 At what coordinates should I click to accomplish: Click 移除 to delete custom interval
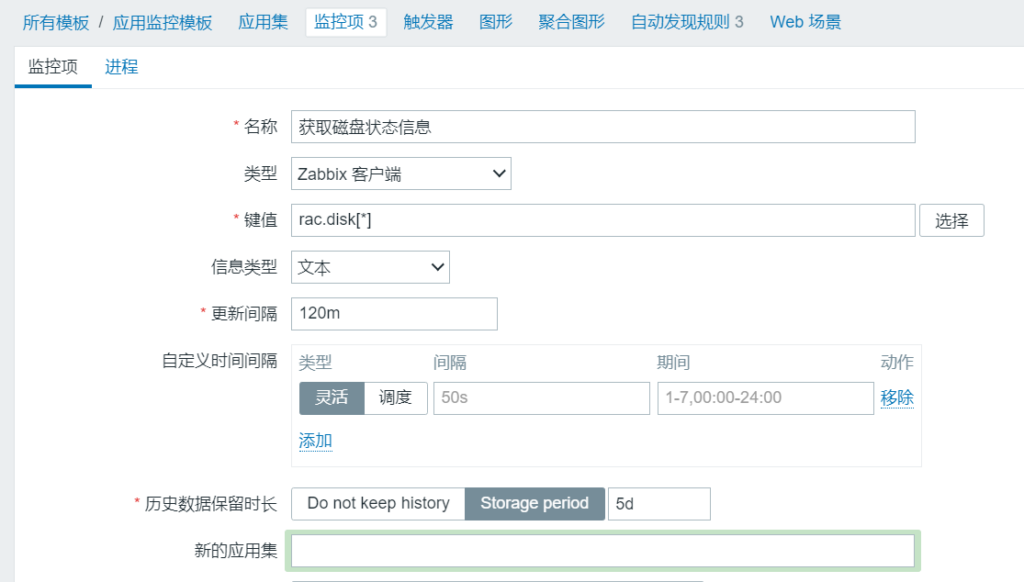(896, 397)
